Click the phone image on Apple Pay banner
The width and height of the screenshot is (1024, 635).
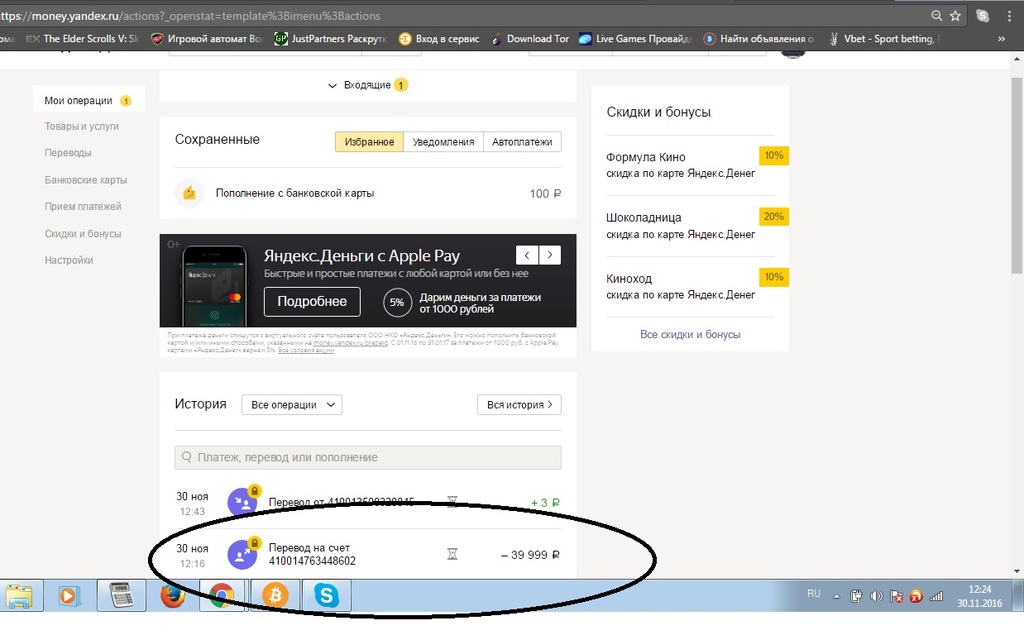214,286
